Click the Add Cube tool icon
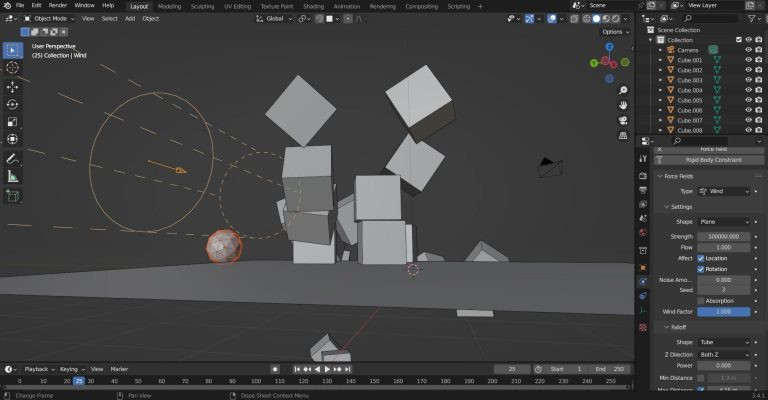The image size is (768, 400). tap(12, 197)
